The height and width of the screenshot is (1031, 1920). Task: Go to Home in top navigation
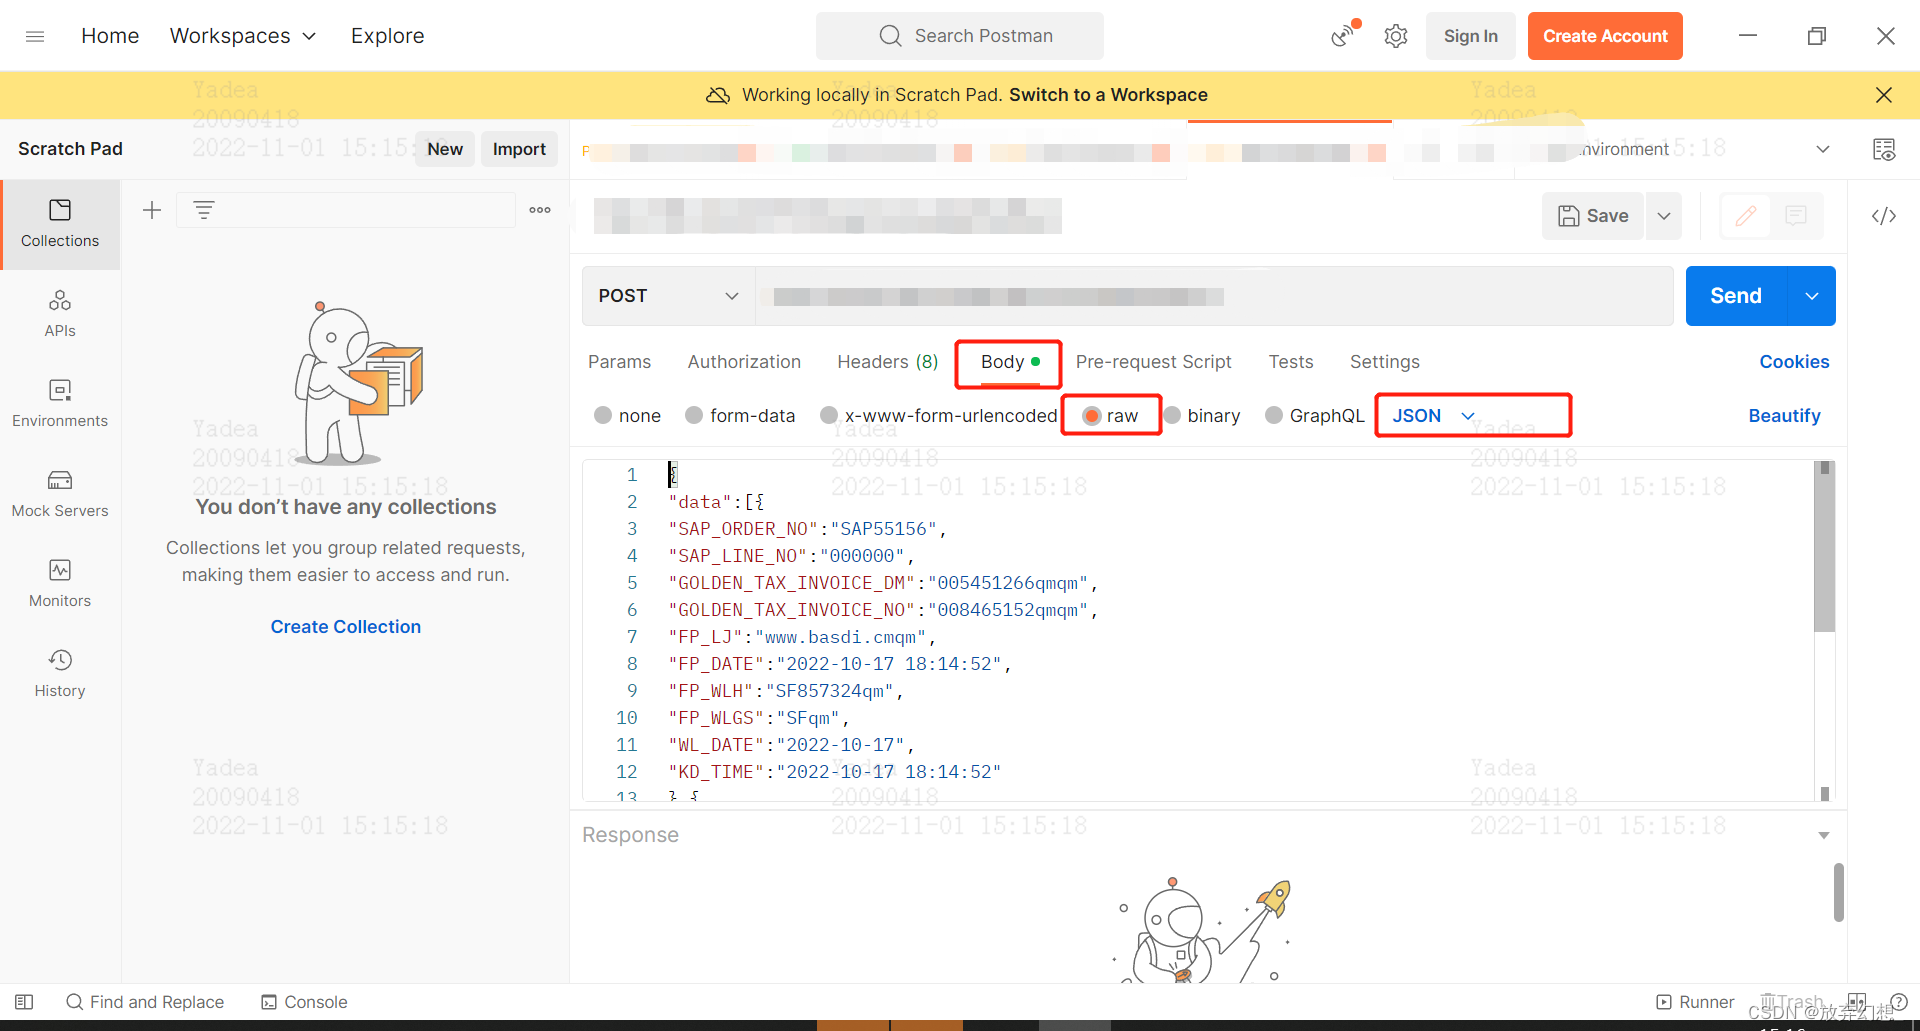click(110, 36)
